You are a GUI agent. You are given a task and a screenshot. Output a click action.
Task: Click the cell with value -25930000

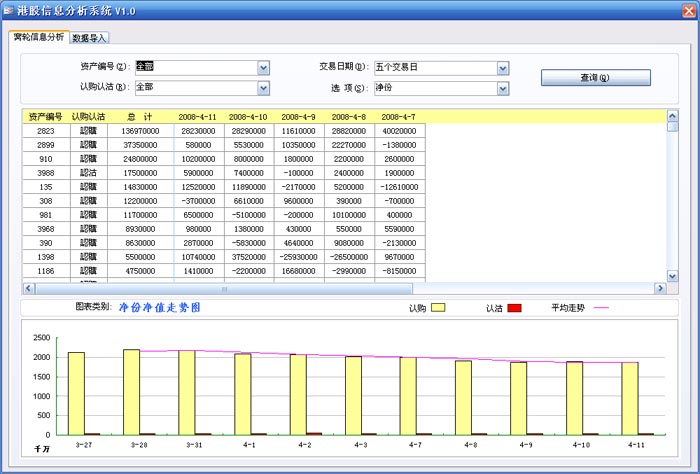tap(298, 257)
